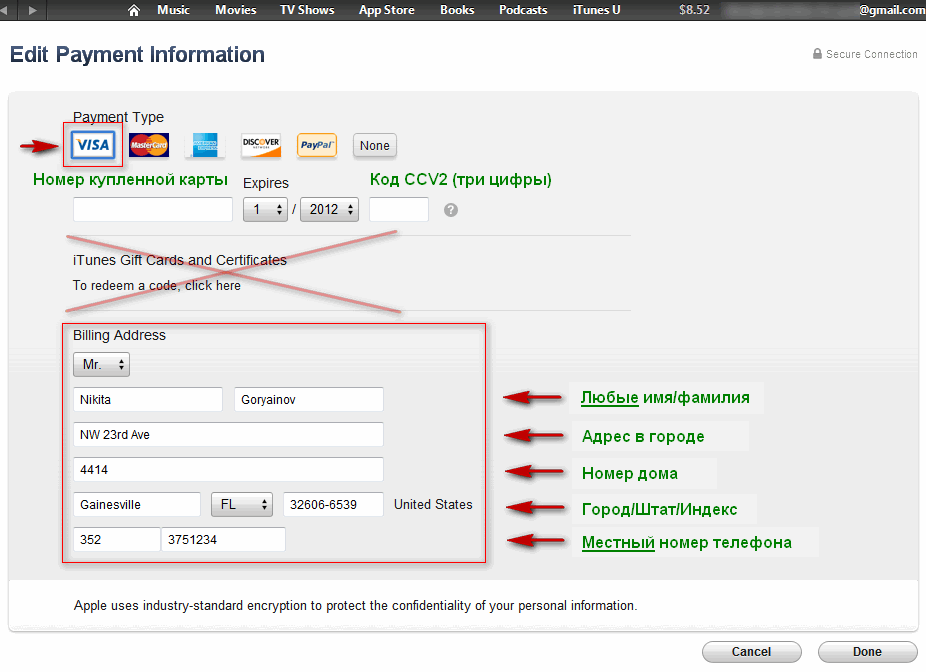
Task: Go to iTunes Store home icon
Action: coord(134,10)
